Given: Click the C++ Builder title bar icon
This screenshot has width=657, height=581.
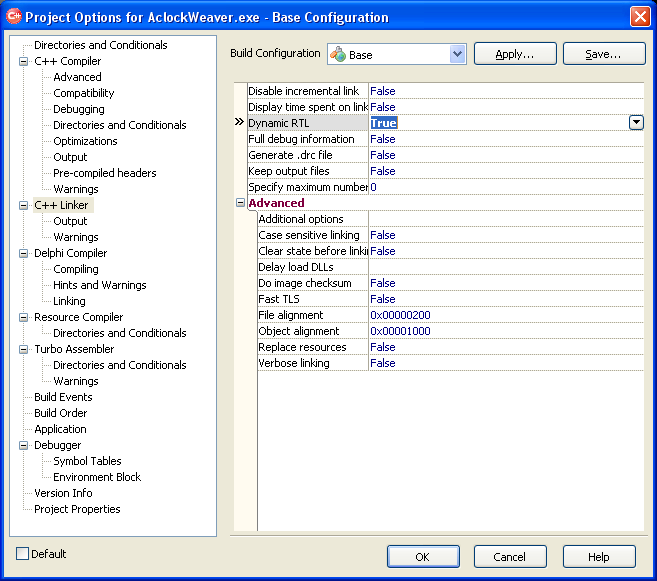Looking at the screenshot, I should tap(13, 16).
